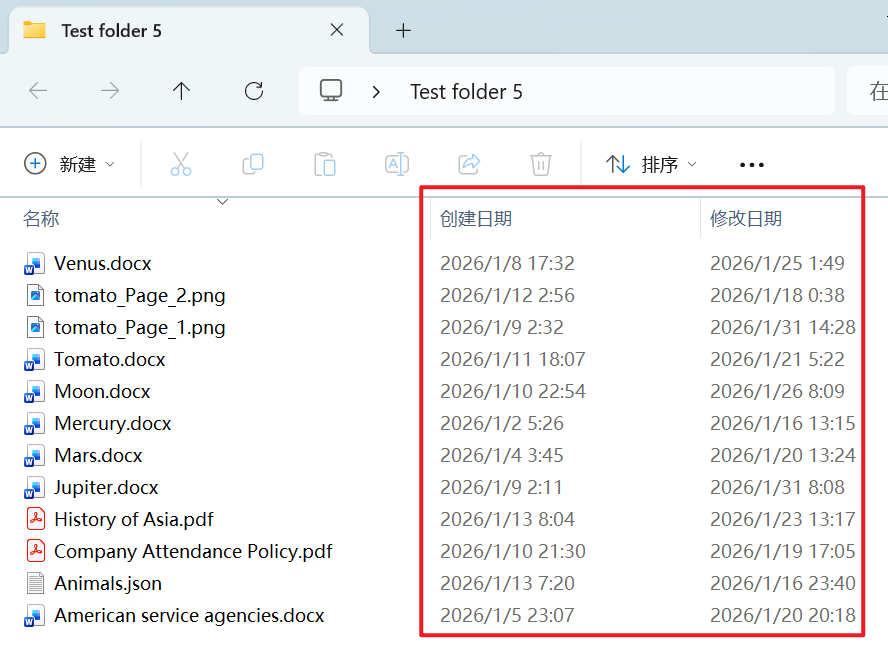Click the Delete trash icon
The width and height of the screenshot is (888, 648).
pos(540,164)
